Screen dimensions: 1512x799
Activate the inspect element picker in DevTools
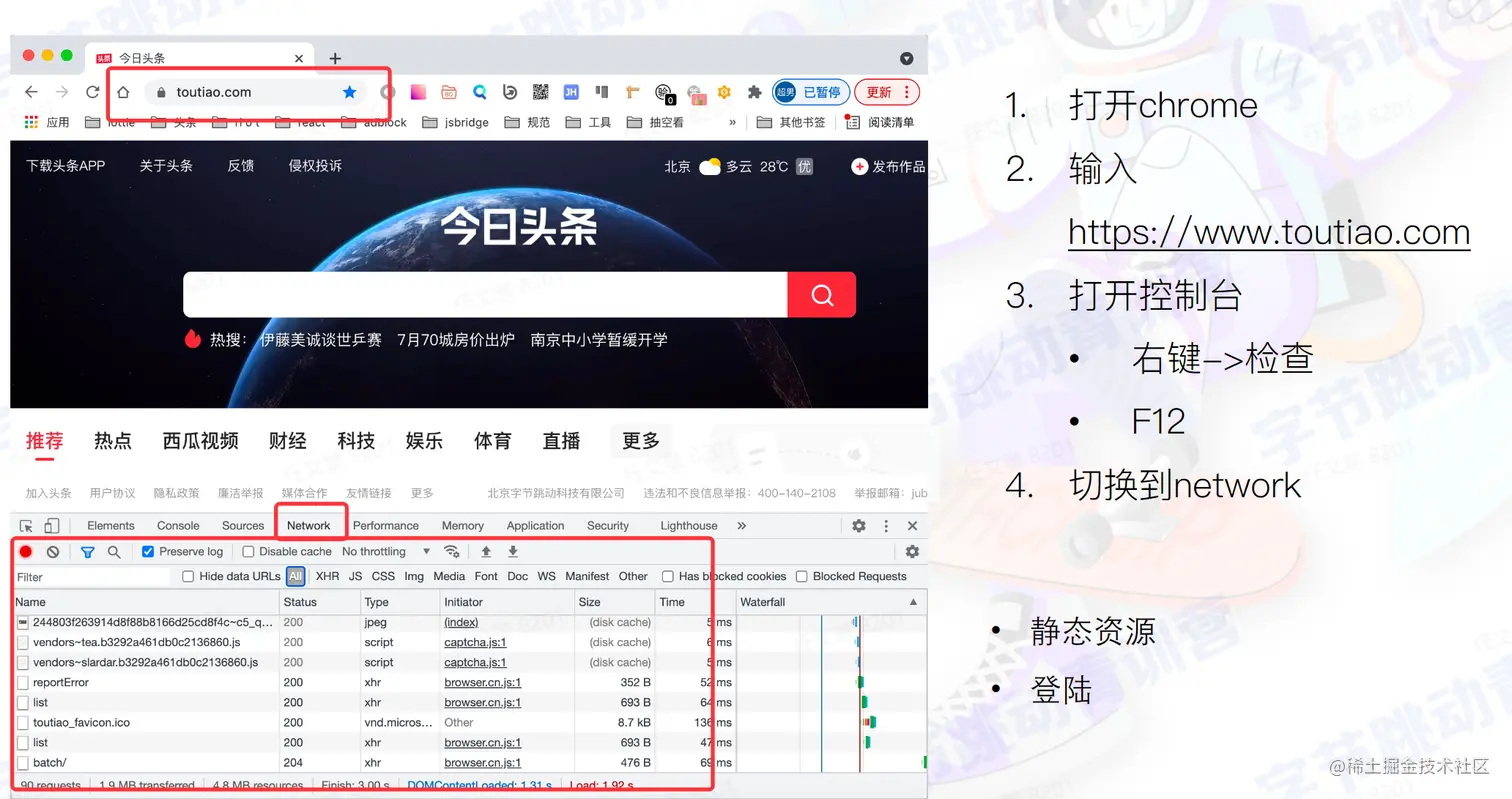pyautogui.click(x=27, y=525)
